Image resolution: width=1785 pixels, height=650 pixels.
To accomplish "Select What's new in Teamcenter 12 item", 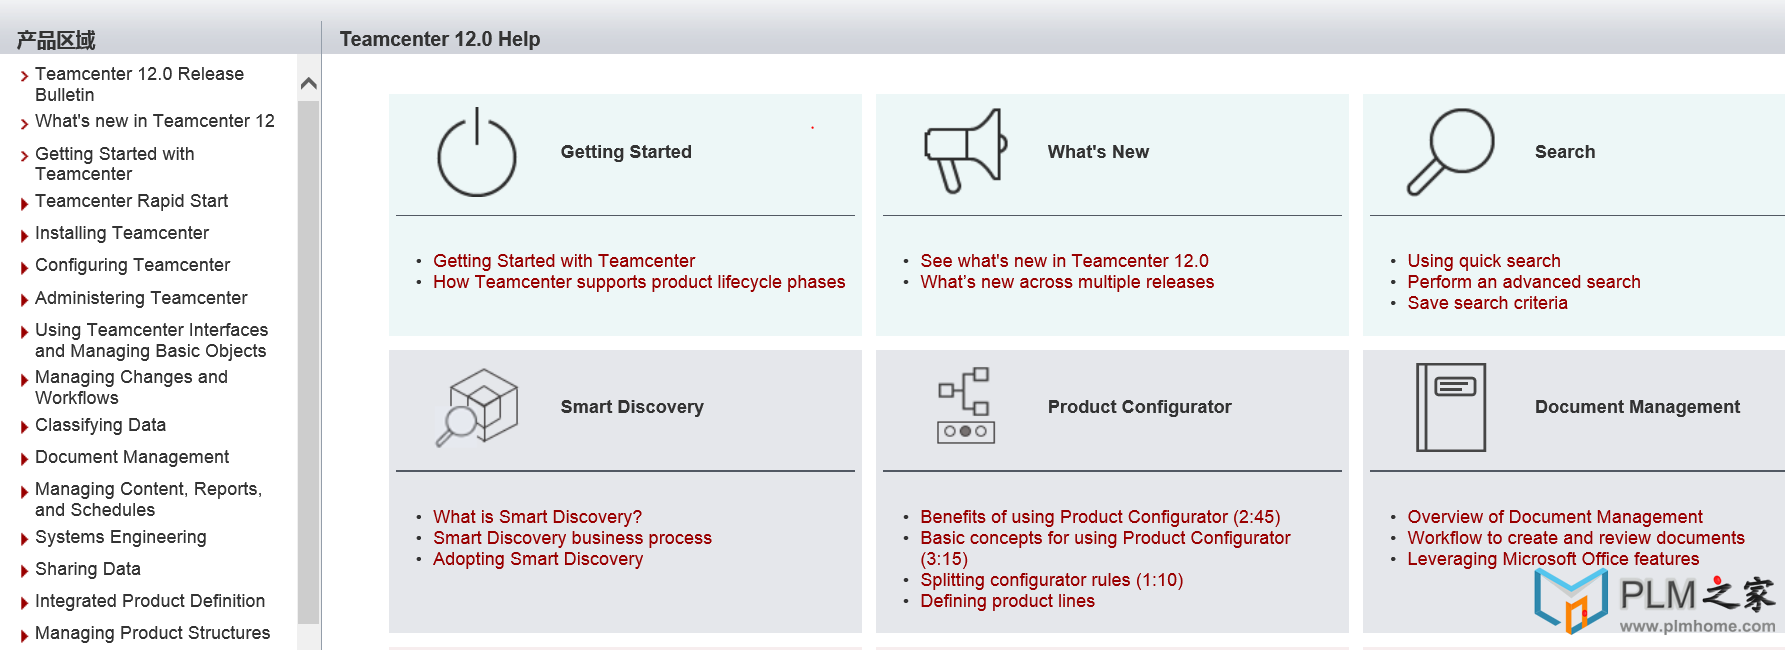I will (x=154, y=121).
